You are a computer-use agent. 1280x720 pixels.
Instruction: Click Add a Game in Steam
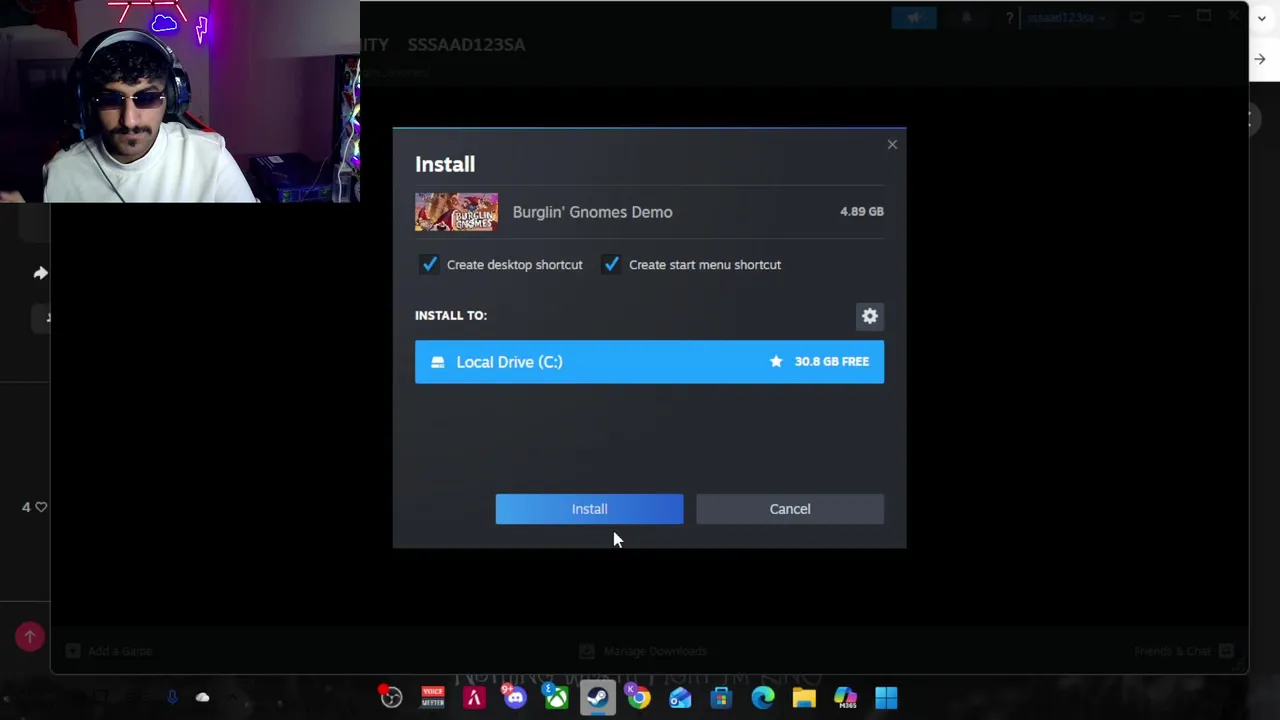(x=109, y=651)
